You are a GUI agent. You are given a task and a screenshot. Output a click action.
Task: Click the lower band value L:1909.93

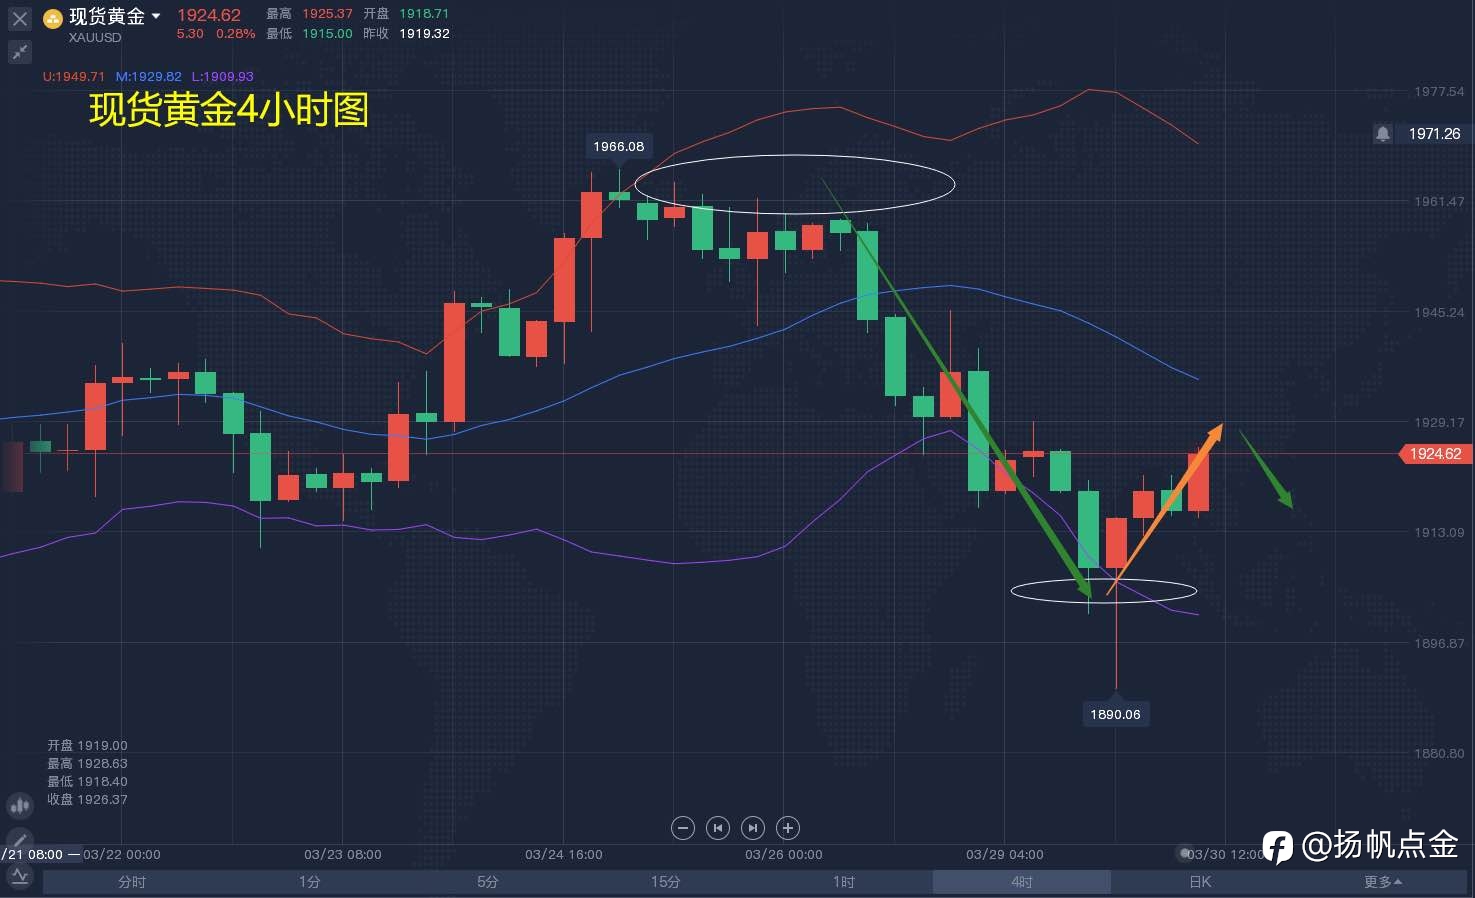pyautogui.click(x=223, y=76)
